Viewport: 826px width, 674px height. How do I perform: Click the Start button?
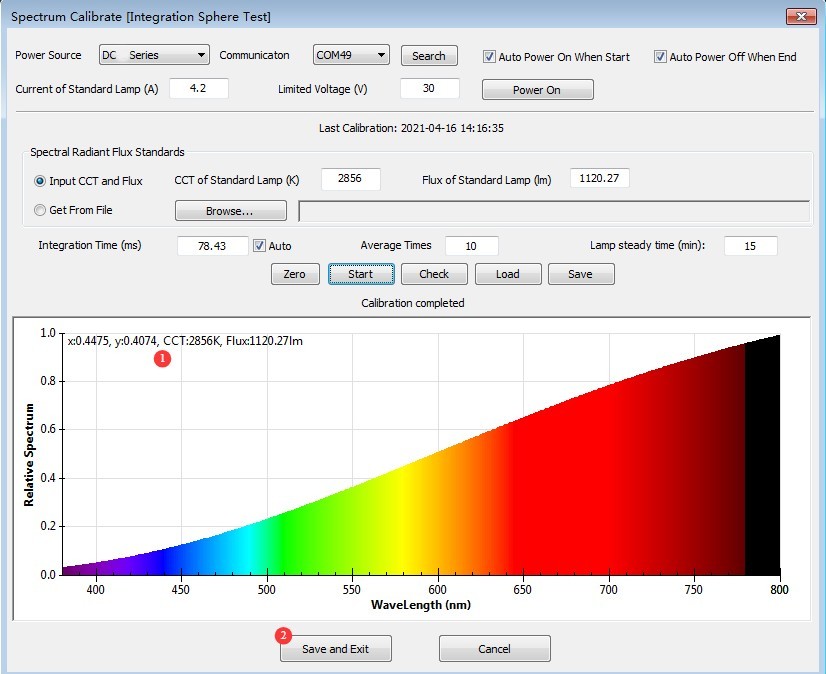coord(361,274)
